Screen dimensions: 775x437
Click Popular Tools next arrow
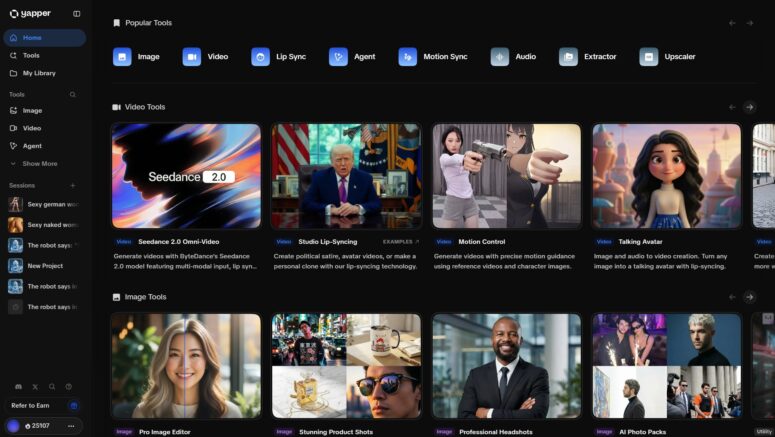click(750, 23)
